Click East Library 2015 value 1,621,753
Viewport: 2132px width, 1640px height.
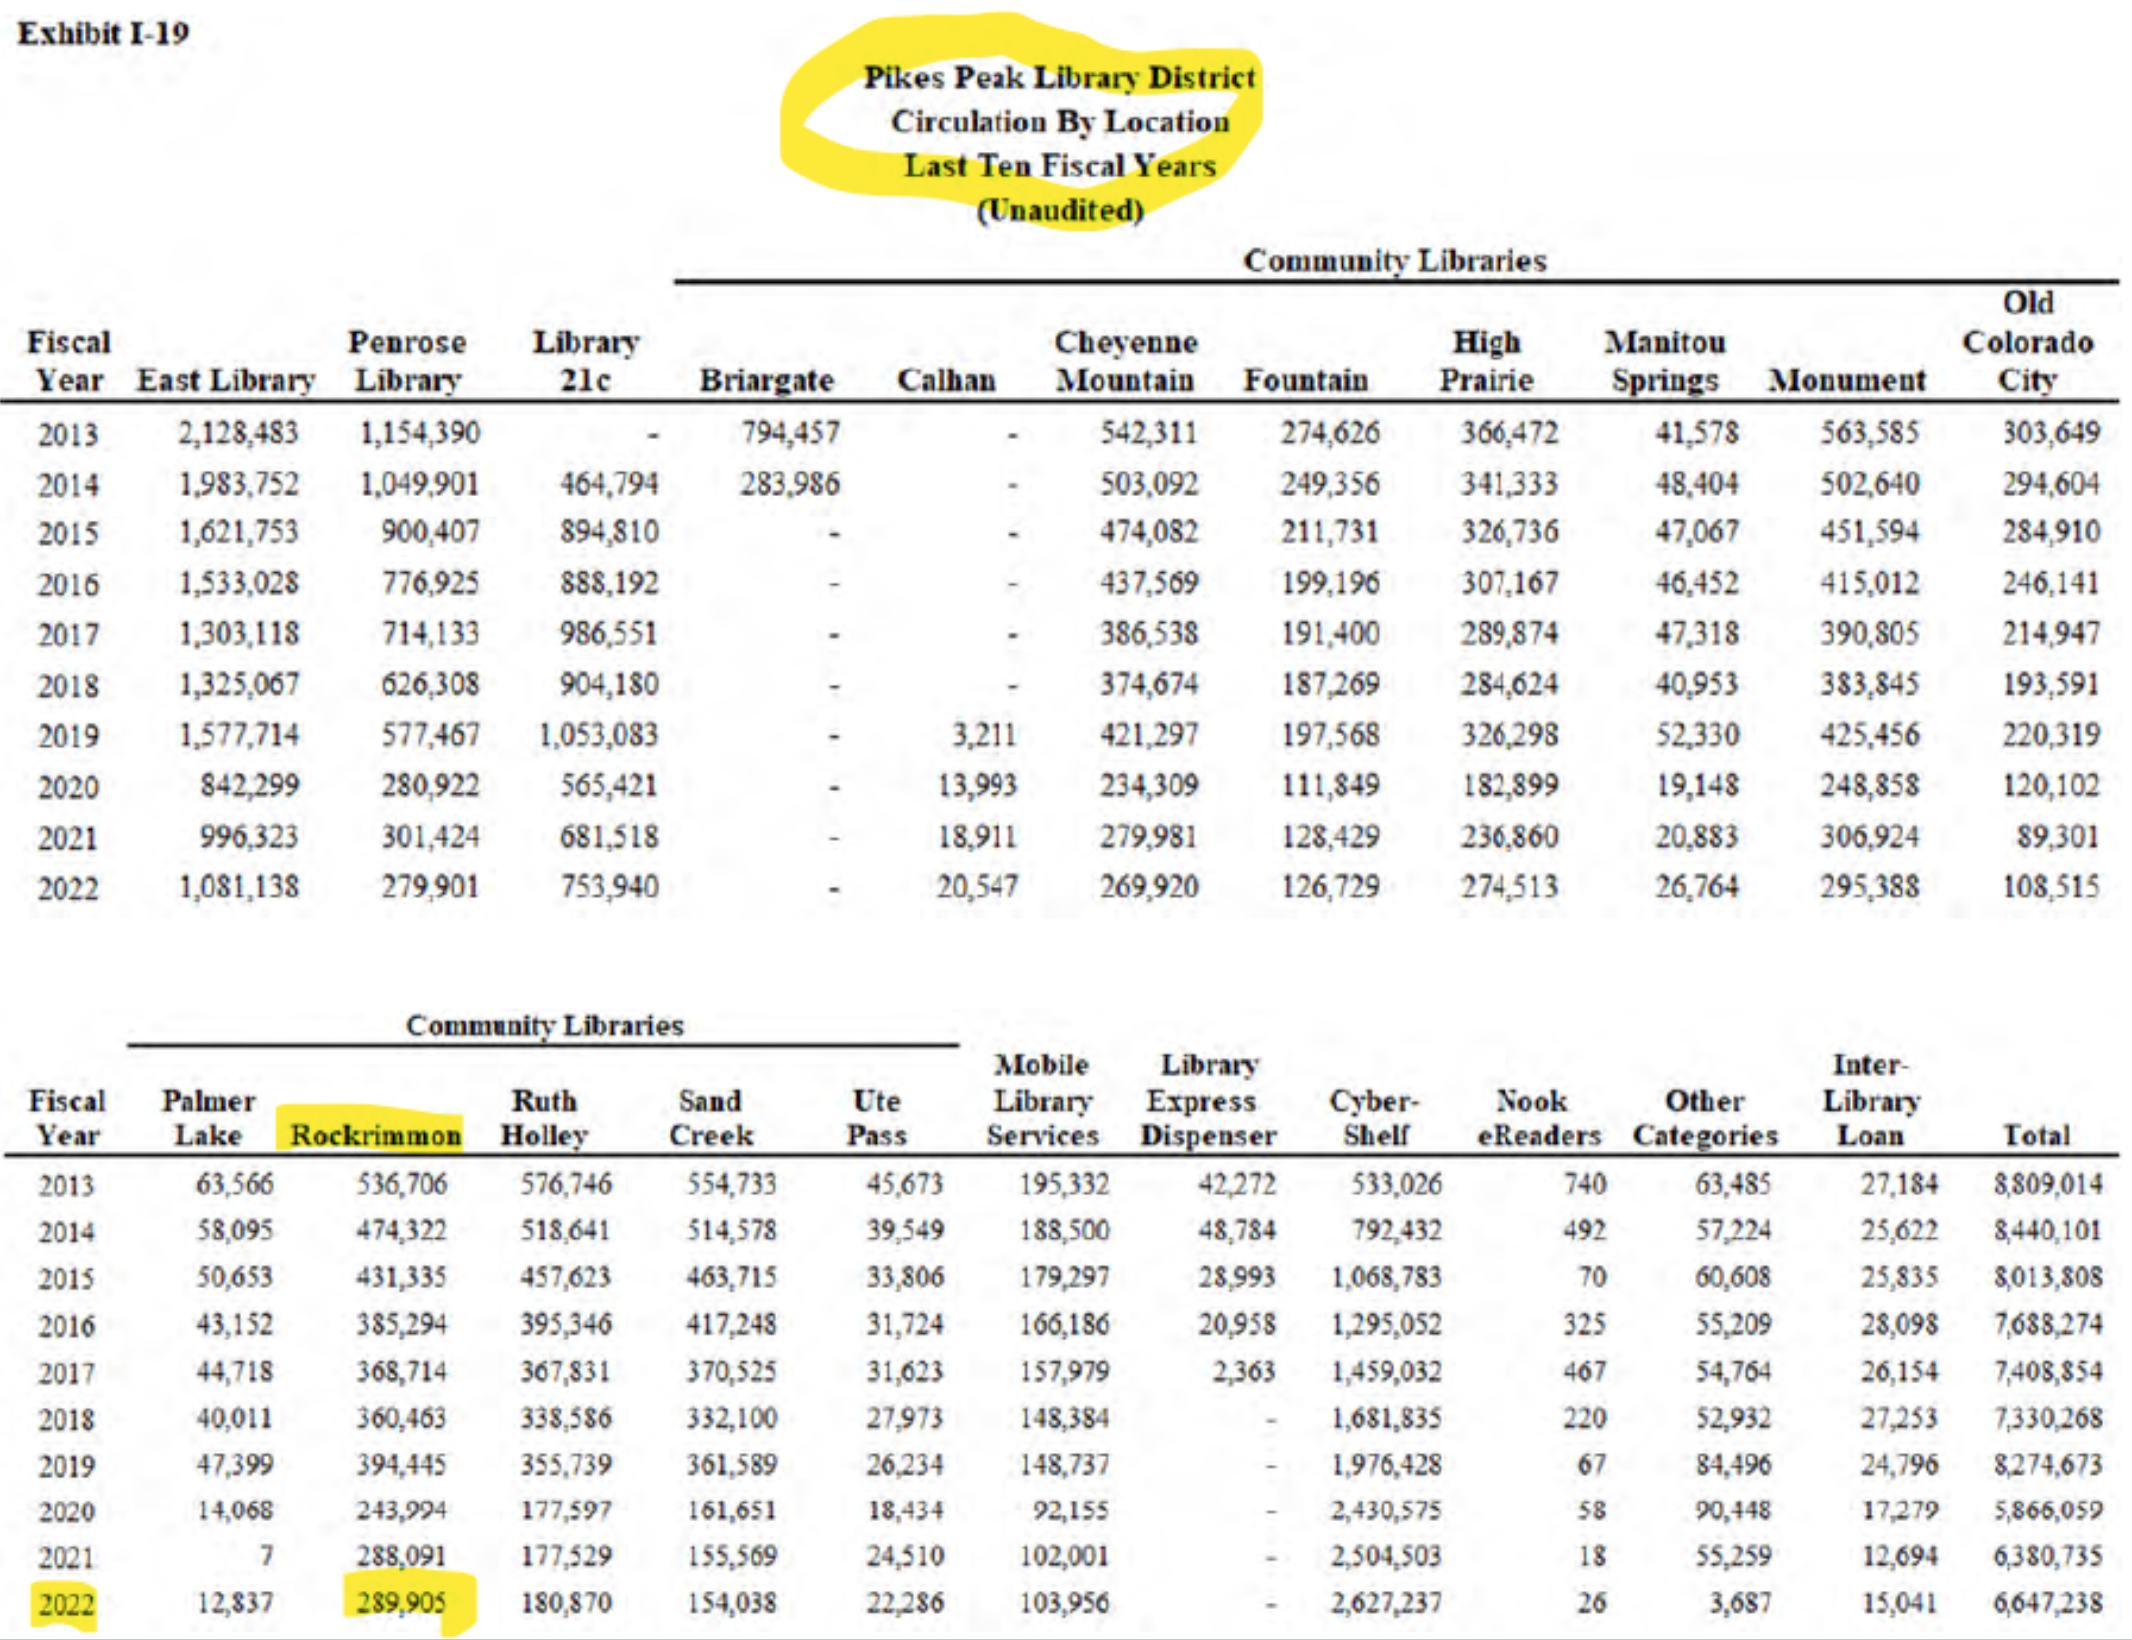click(238, 531)
